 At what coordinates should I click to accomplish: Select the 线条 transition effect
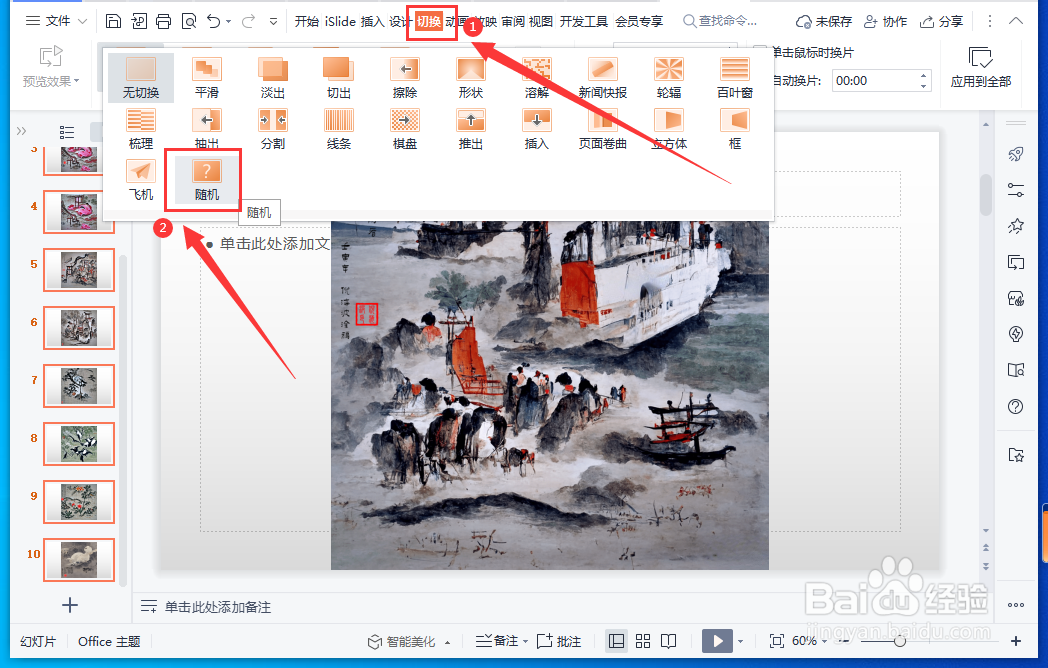coord(338,129)
